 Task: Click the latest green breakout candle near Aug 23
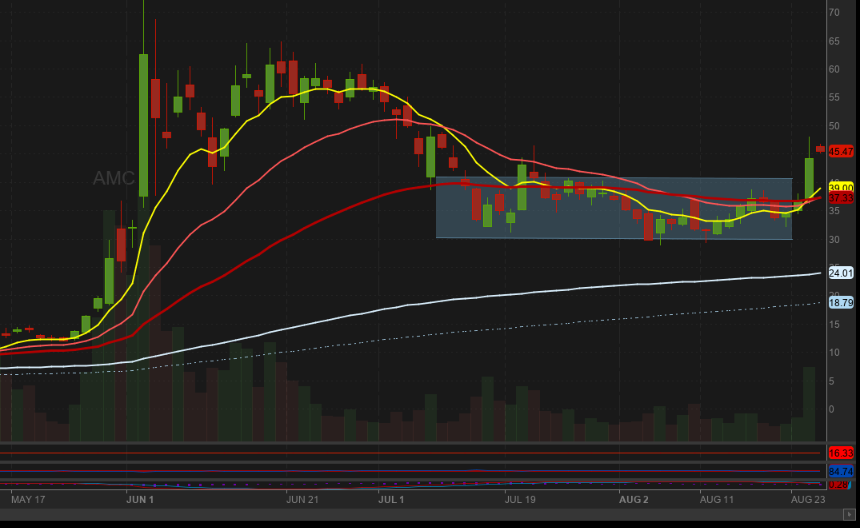[809, 178]
